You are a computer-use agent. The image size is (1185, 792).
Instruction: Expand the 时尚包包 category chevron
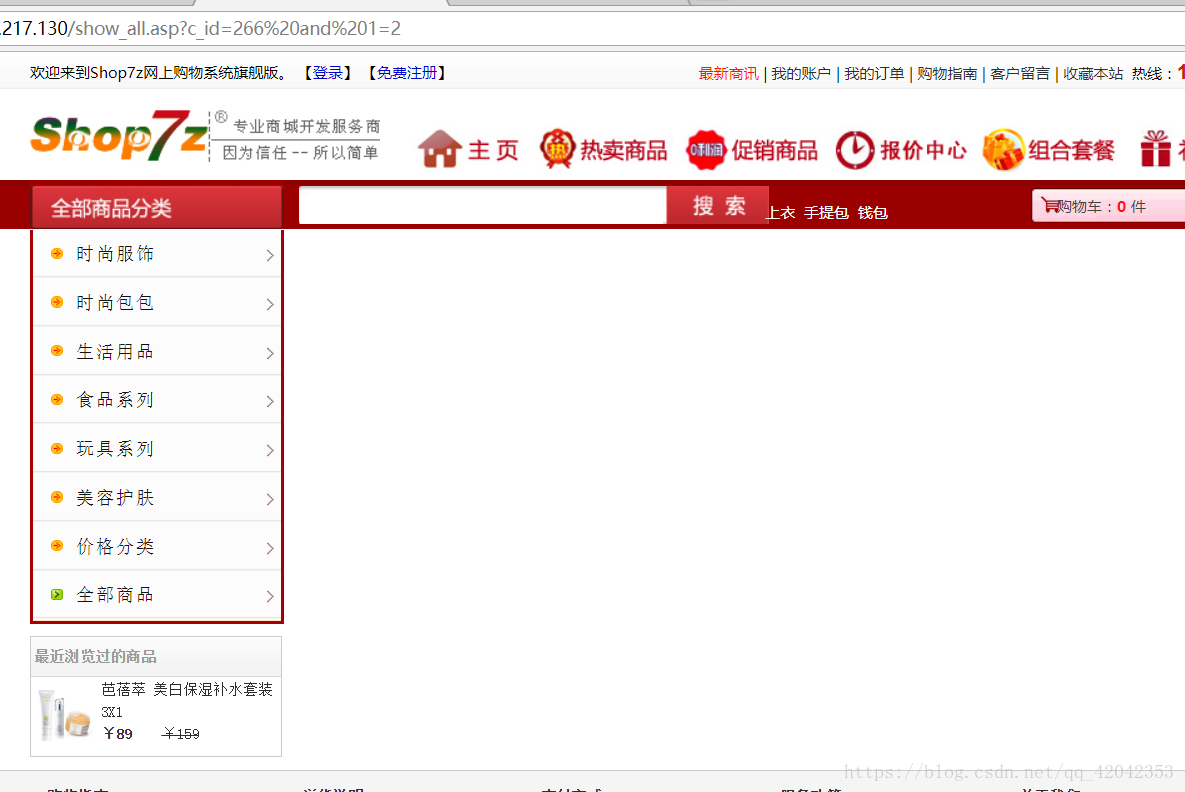click(x=270, y=304)
